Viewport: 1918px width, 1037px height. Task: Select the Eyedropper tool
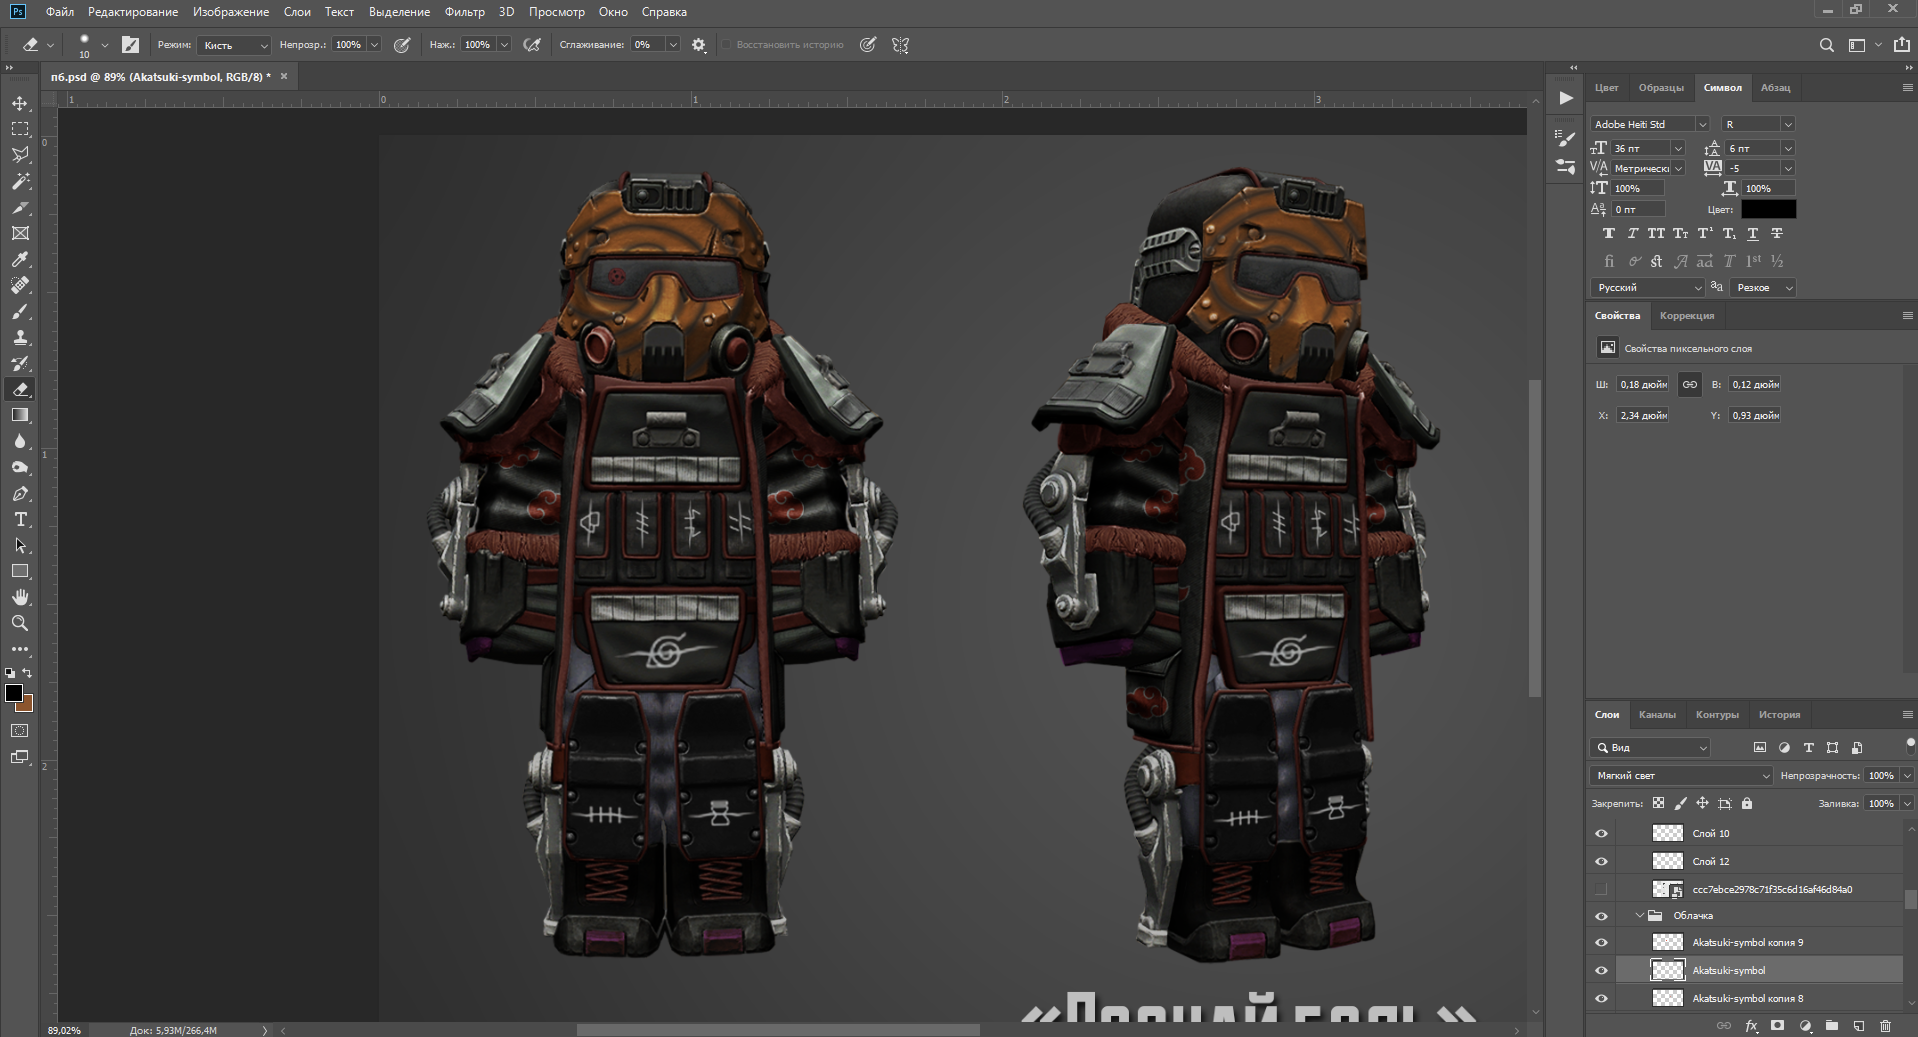pyautogui.click(x=20, y=259)
